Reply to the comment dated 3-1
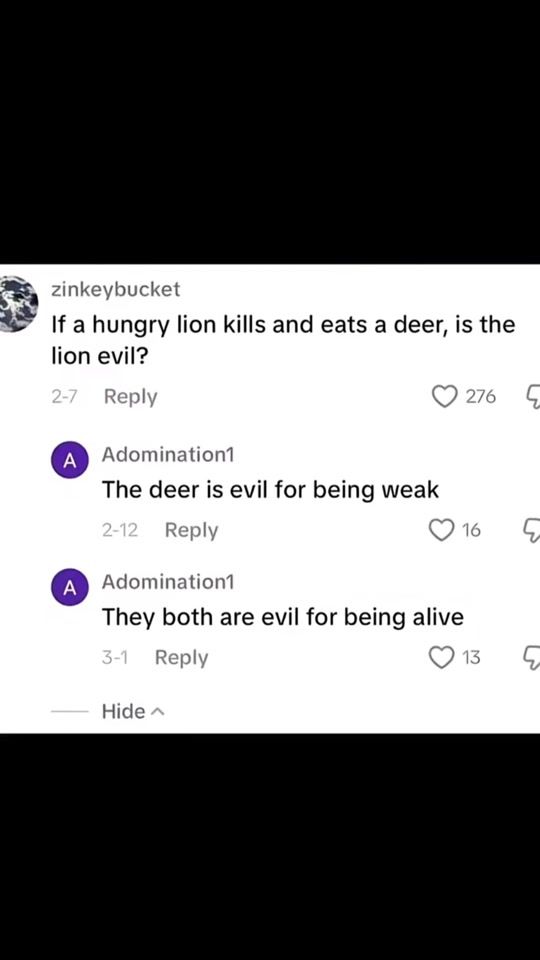Image resolution: width=540 pixels, height=960 pixels. [x=181, y=658]
